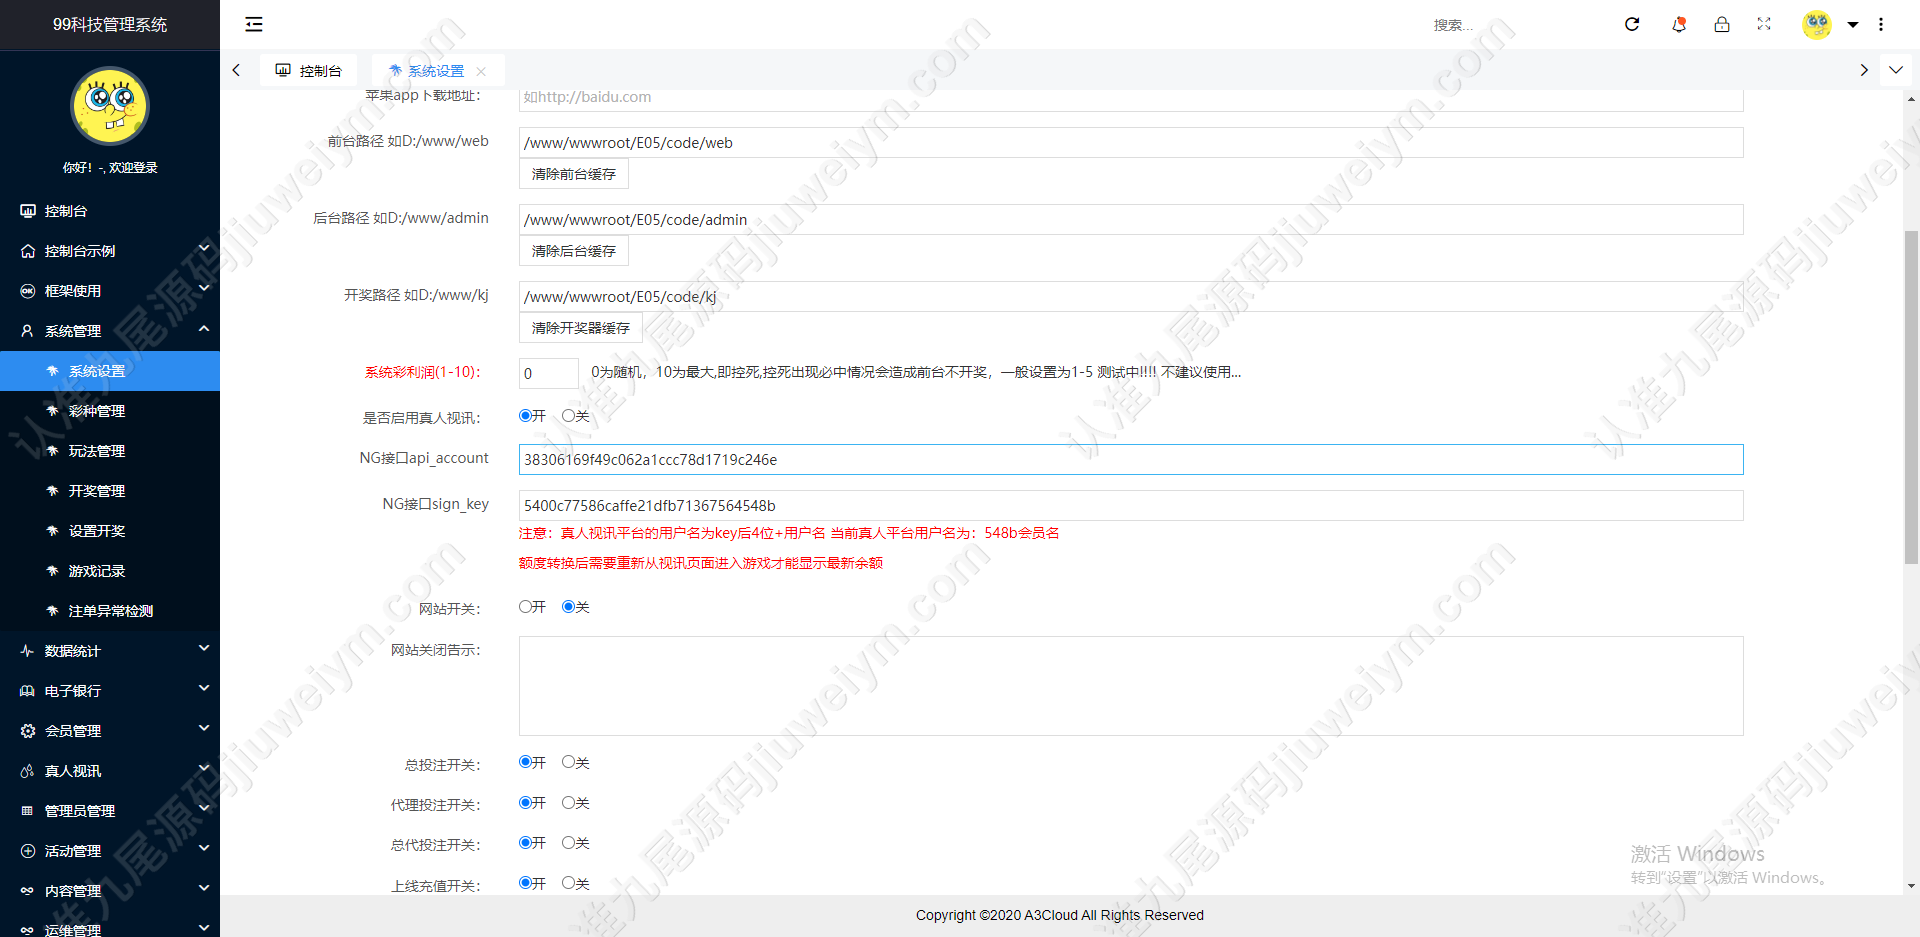Image resolution: width=1920 pixels, height=937 pixels.
Task: Click the lock screen icon
Action: pos(1722,24)
